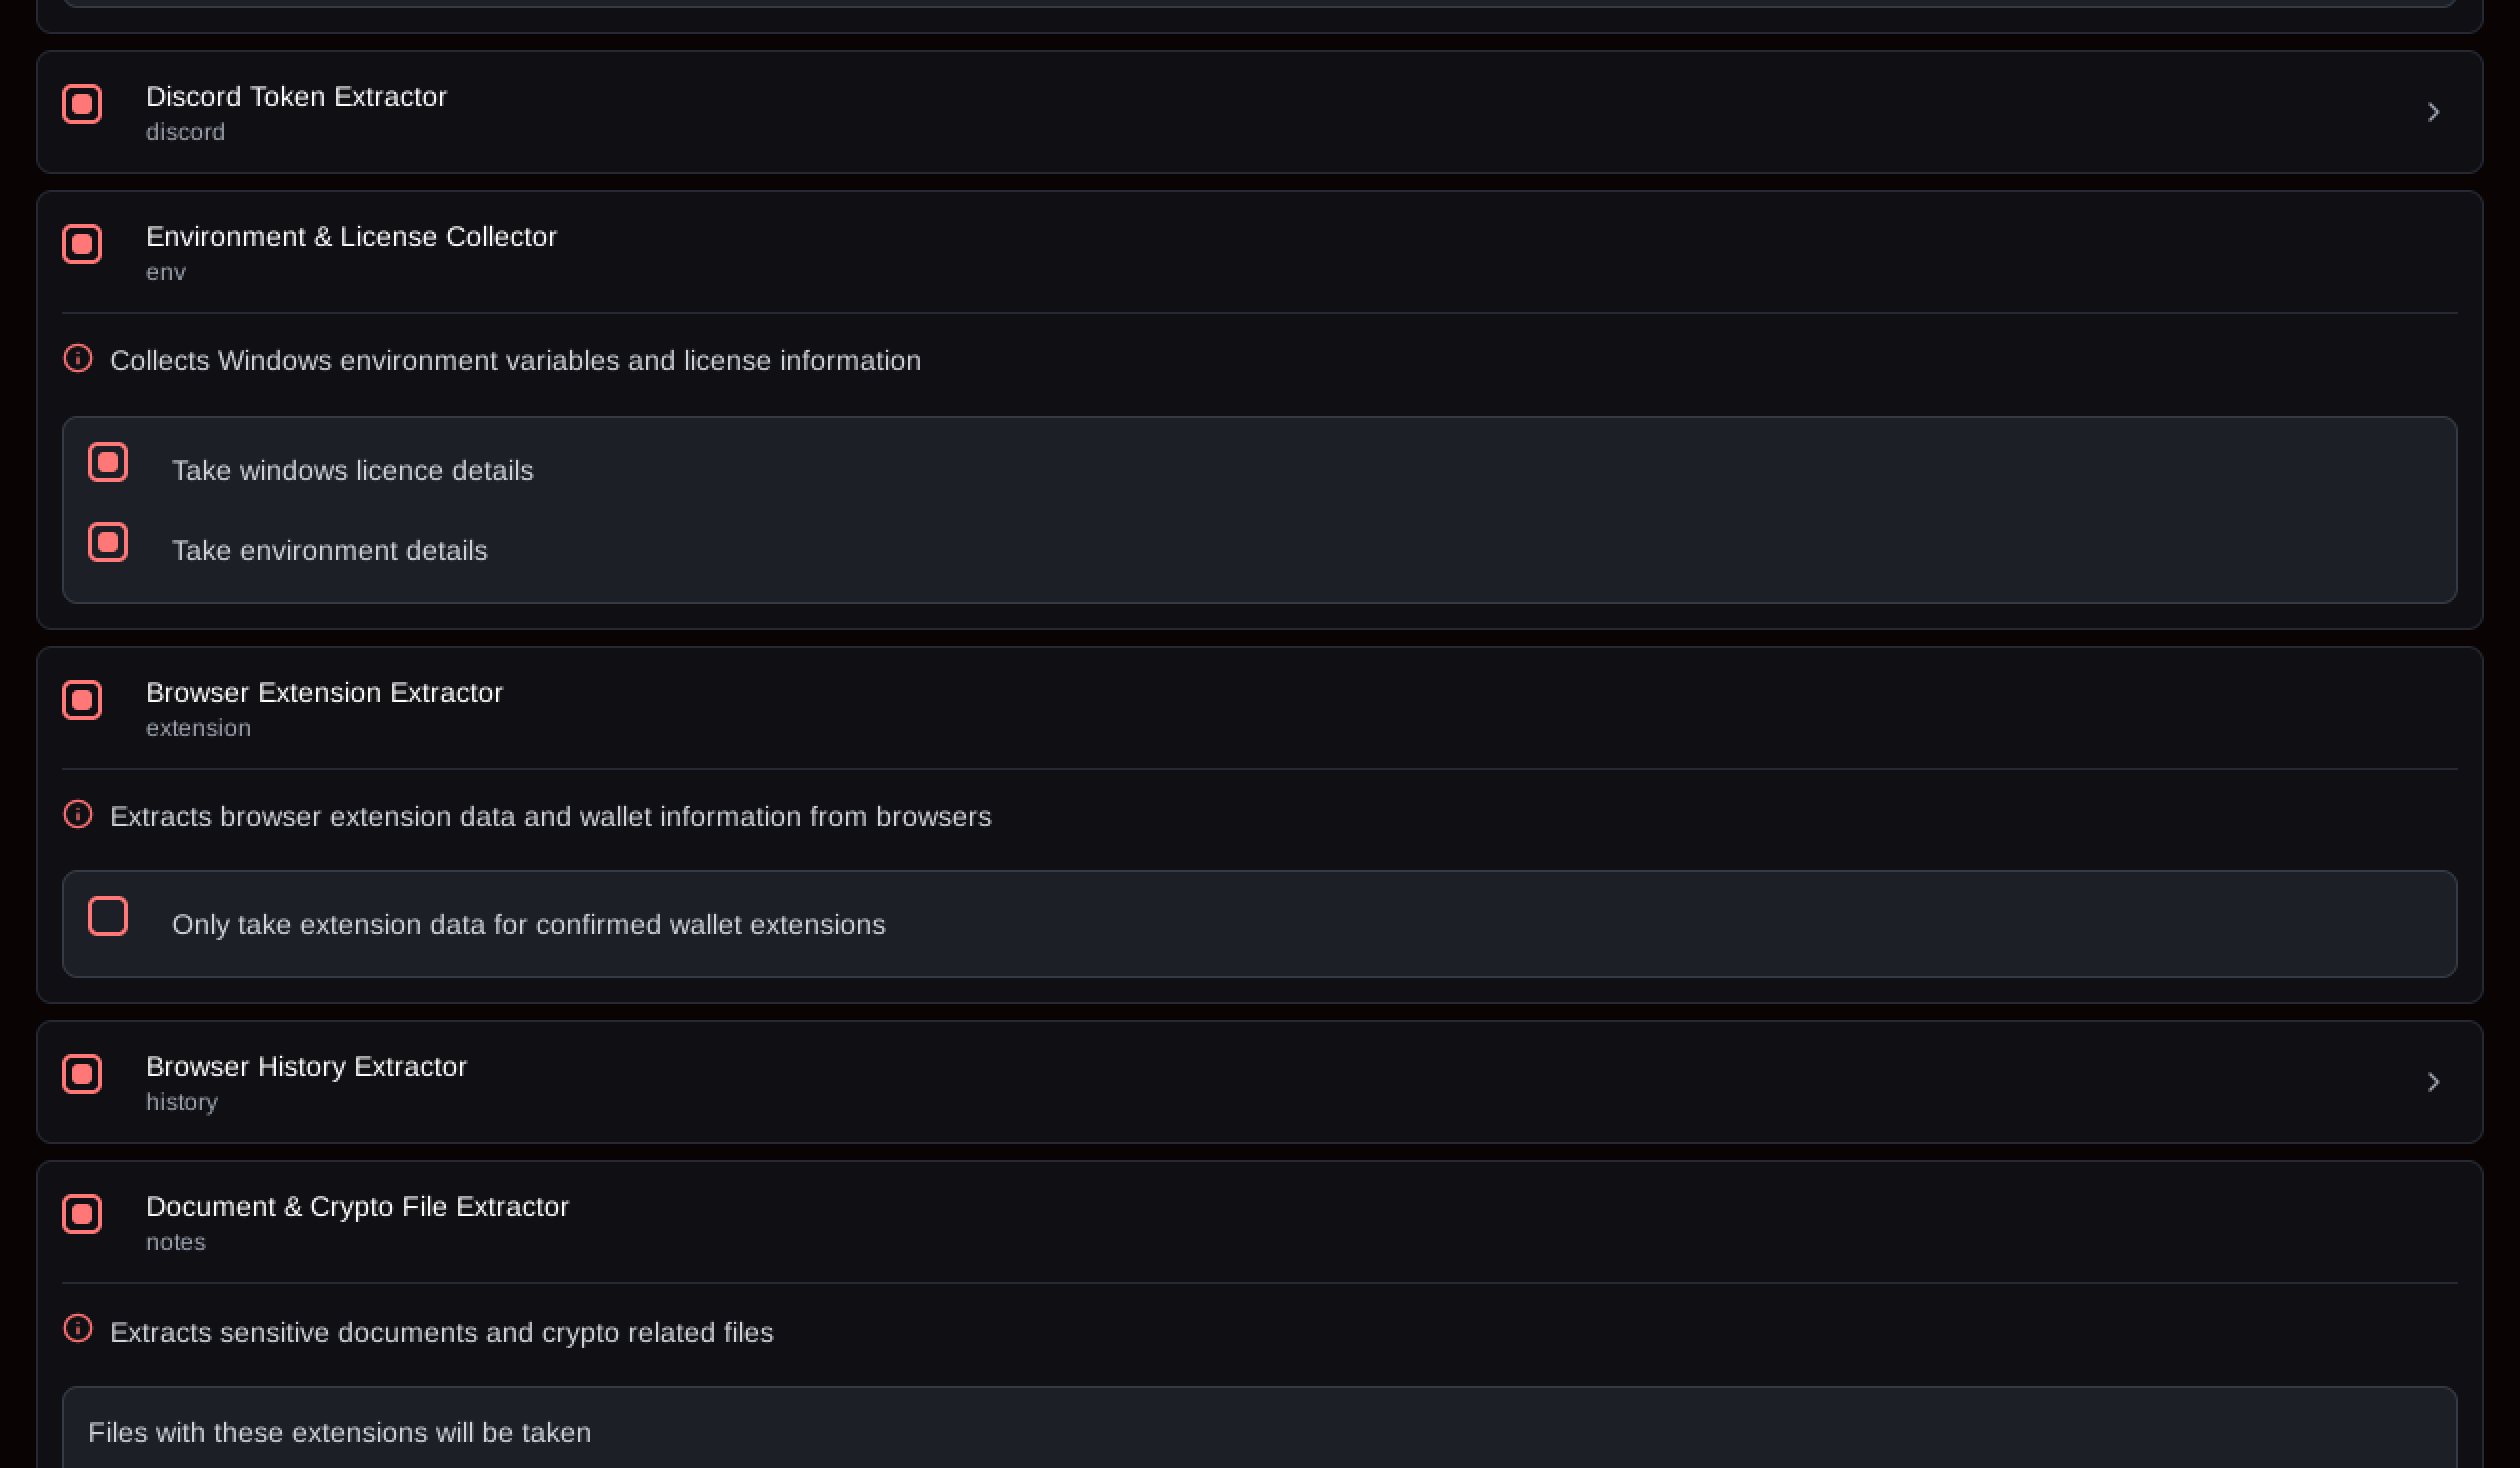The height and width of the screenshot is (1468, 2520).
Task: Toggle the Browser History Extractor module icon
Action: click(x=82, y=1075)
